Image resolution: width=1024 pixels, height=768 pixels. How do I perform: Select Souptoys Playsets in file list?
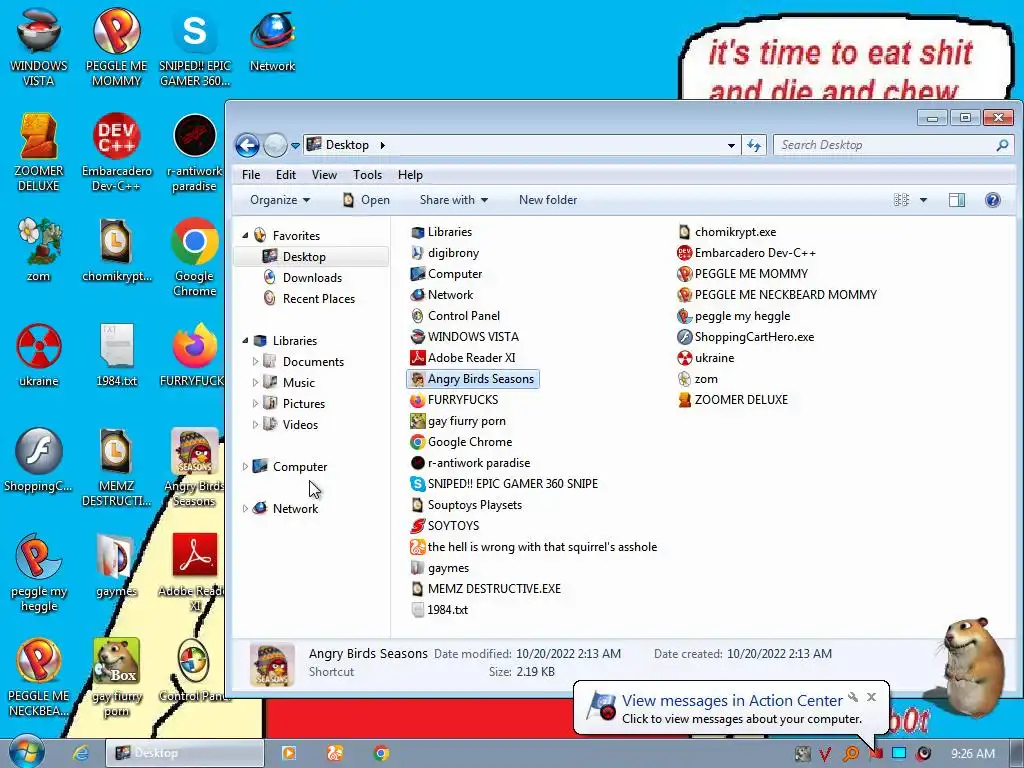click(466, 505)
